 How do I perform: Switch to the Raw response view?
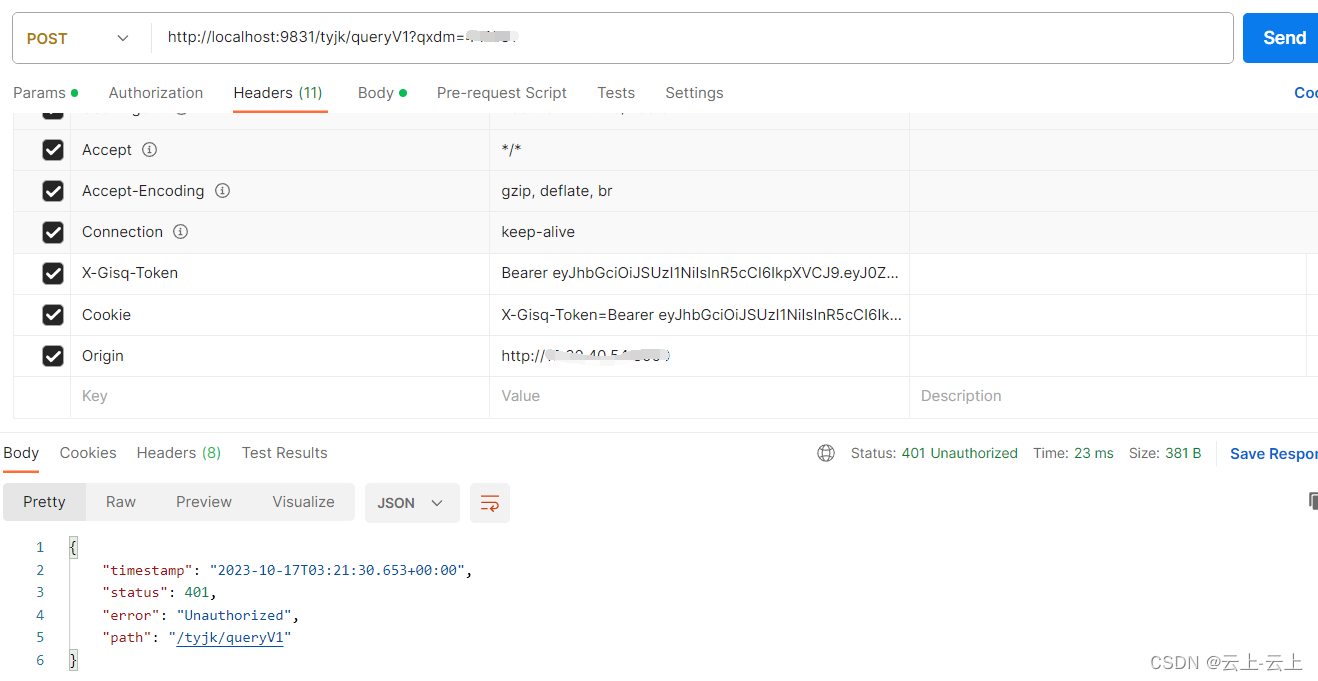coord(120,502)
